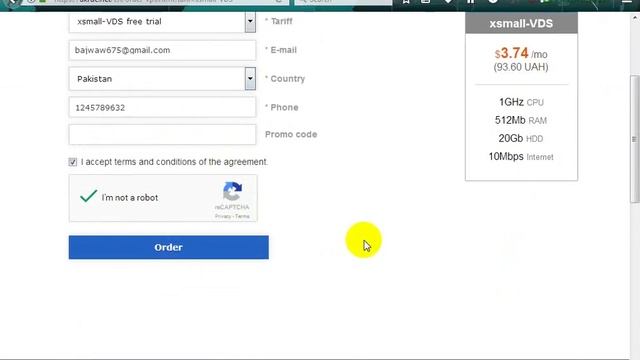The height and width of the screenshot is (360, 640).
Task: Click the xsmall-VDS plan header
Action: [x=521, y=23]
